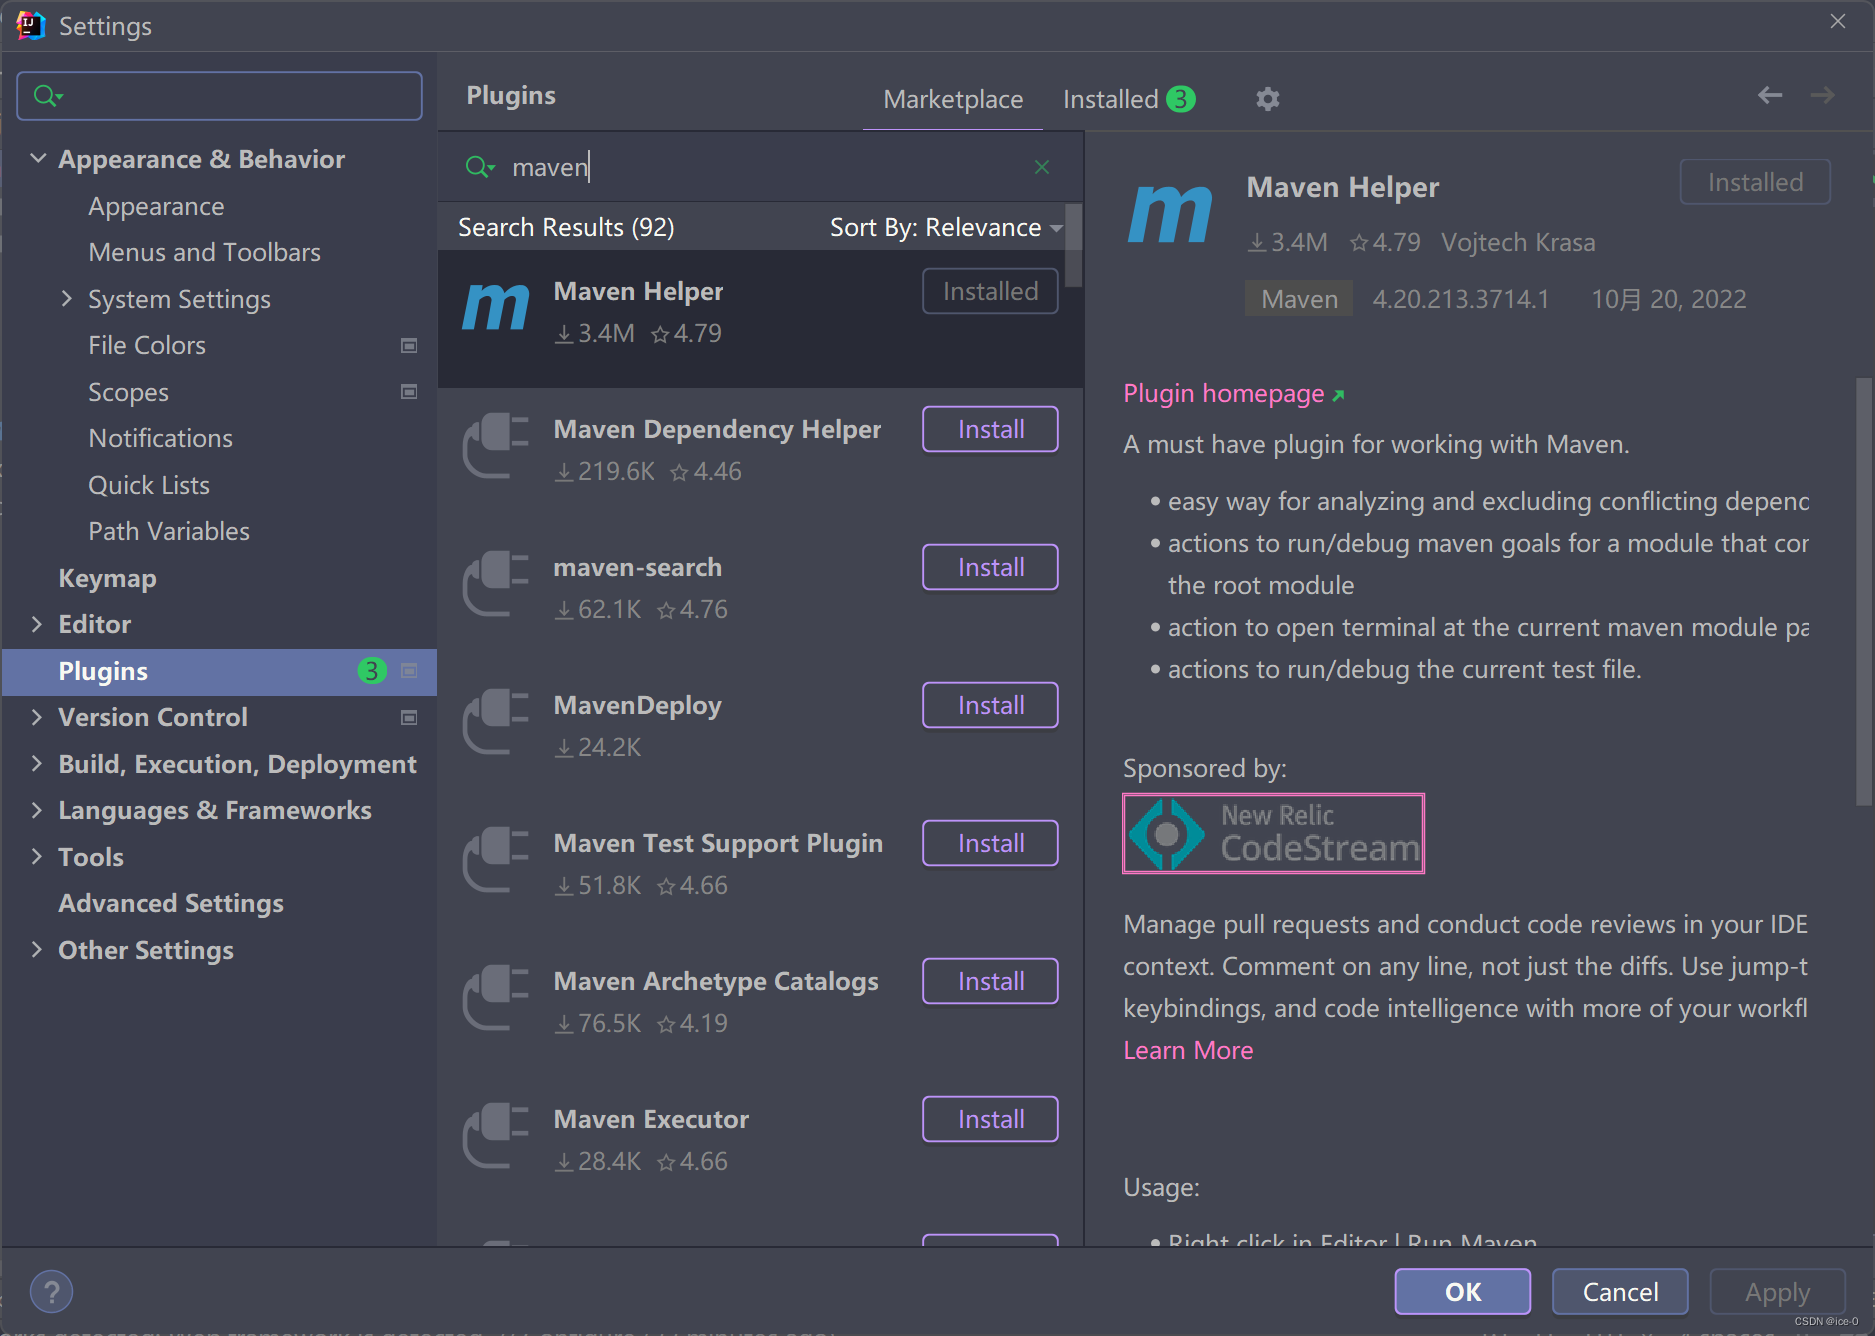Select Quick Lists settings item
1875x1336 pixels.
149,485
